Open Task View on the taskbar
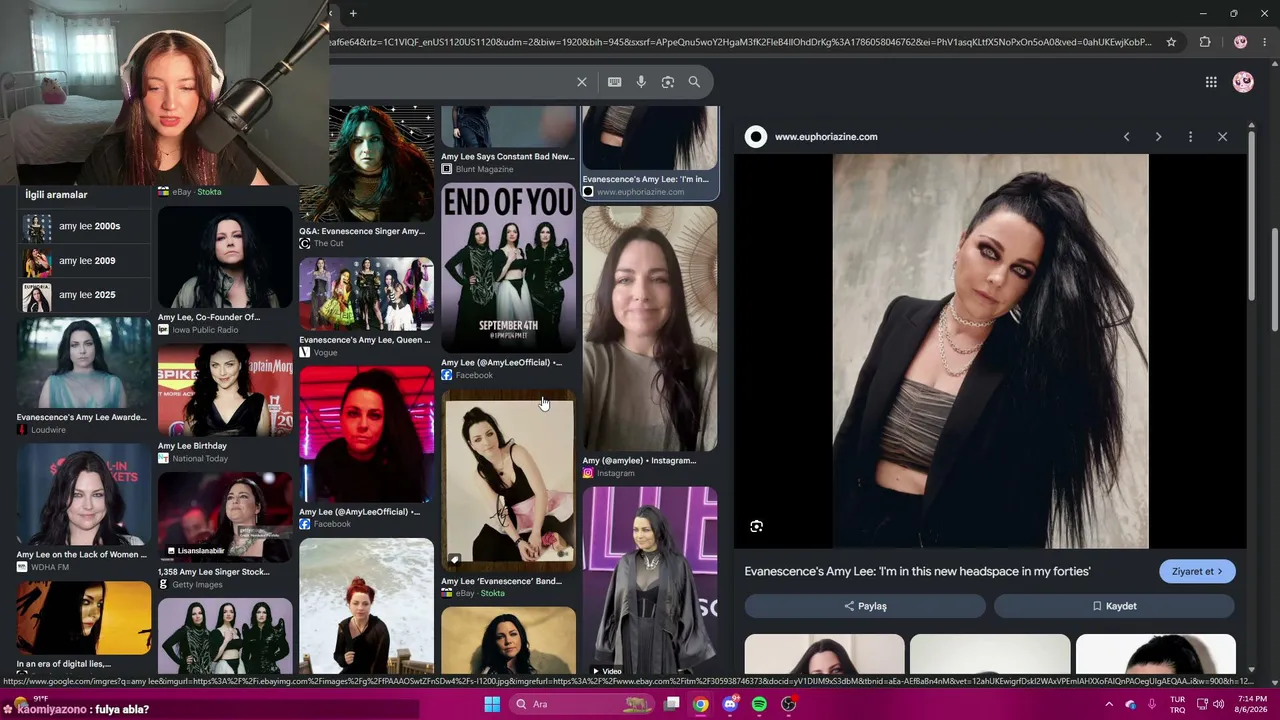Image resolution: width=1280 pixels, height=720 pixels. click(672, 704)
